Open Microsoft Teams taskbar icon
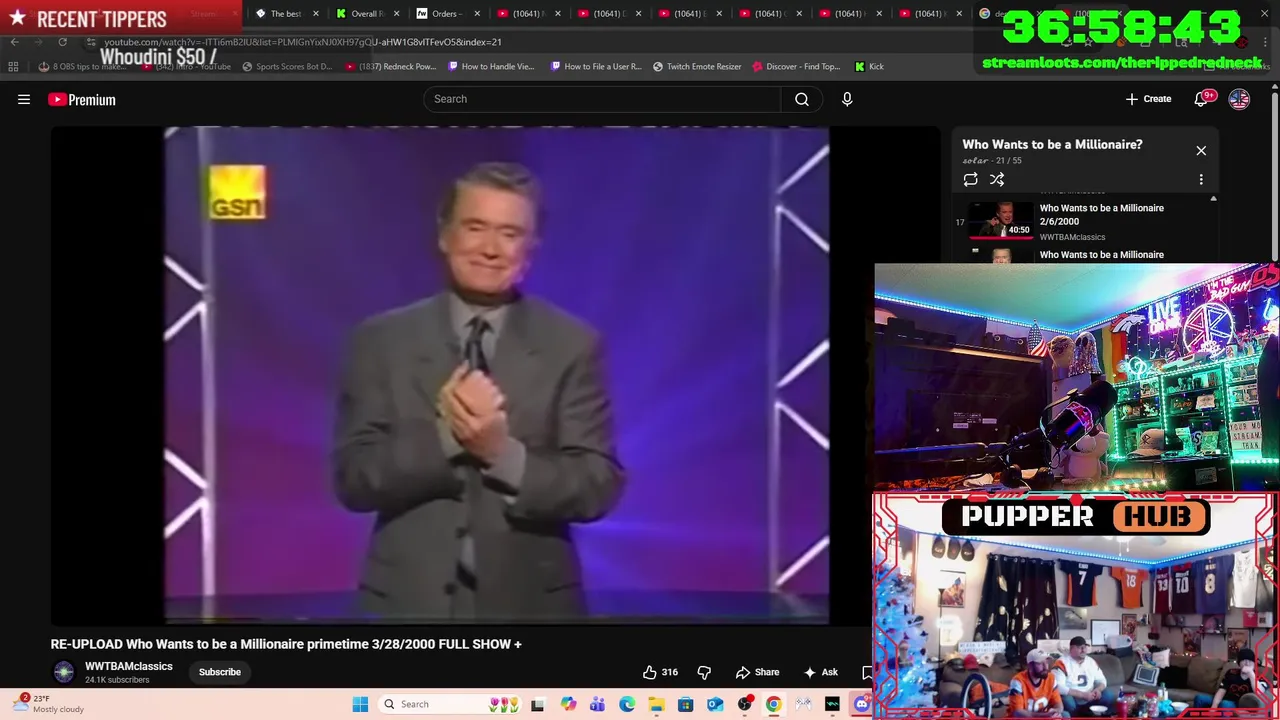This screenshot has height=720, width=1280. coord(597,704)
